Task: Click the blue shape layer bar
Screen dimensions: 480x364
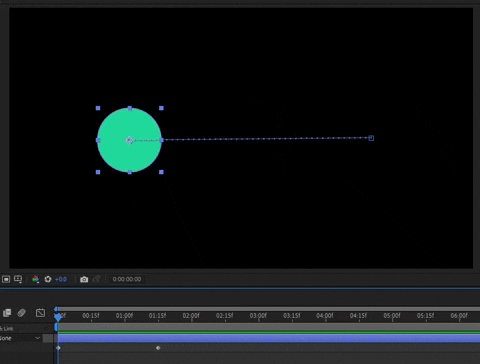Action: [x=269, y=338]
